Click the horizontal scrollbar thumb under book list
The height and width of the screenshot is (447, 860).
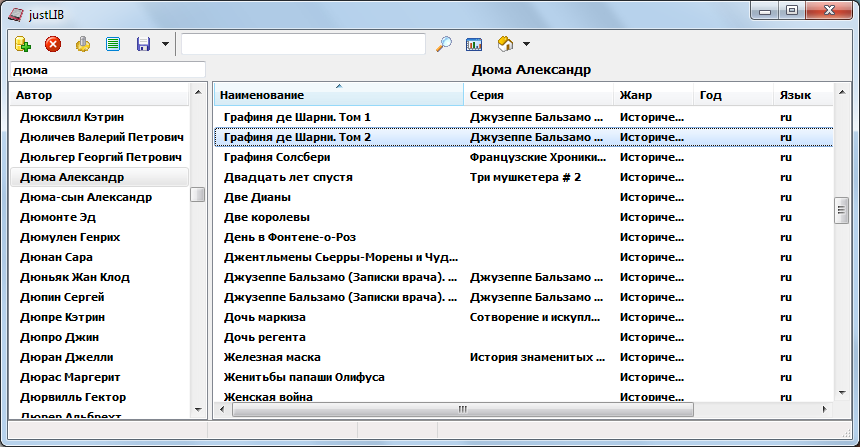tap(462, 409)
